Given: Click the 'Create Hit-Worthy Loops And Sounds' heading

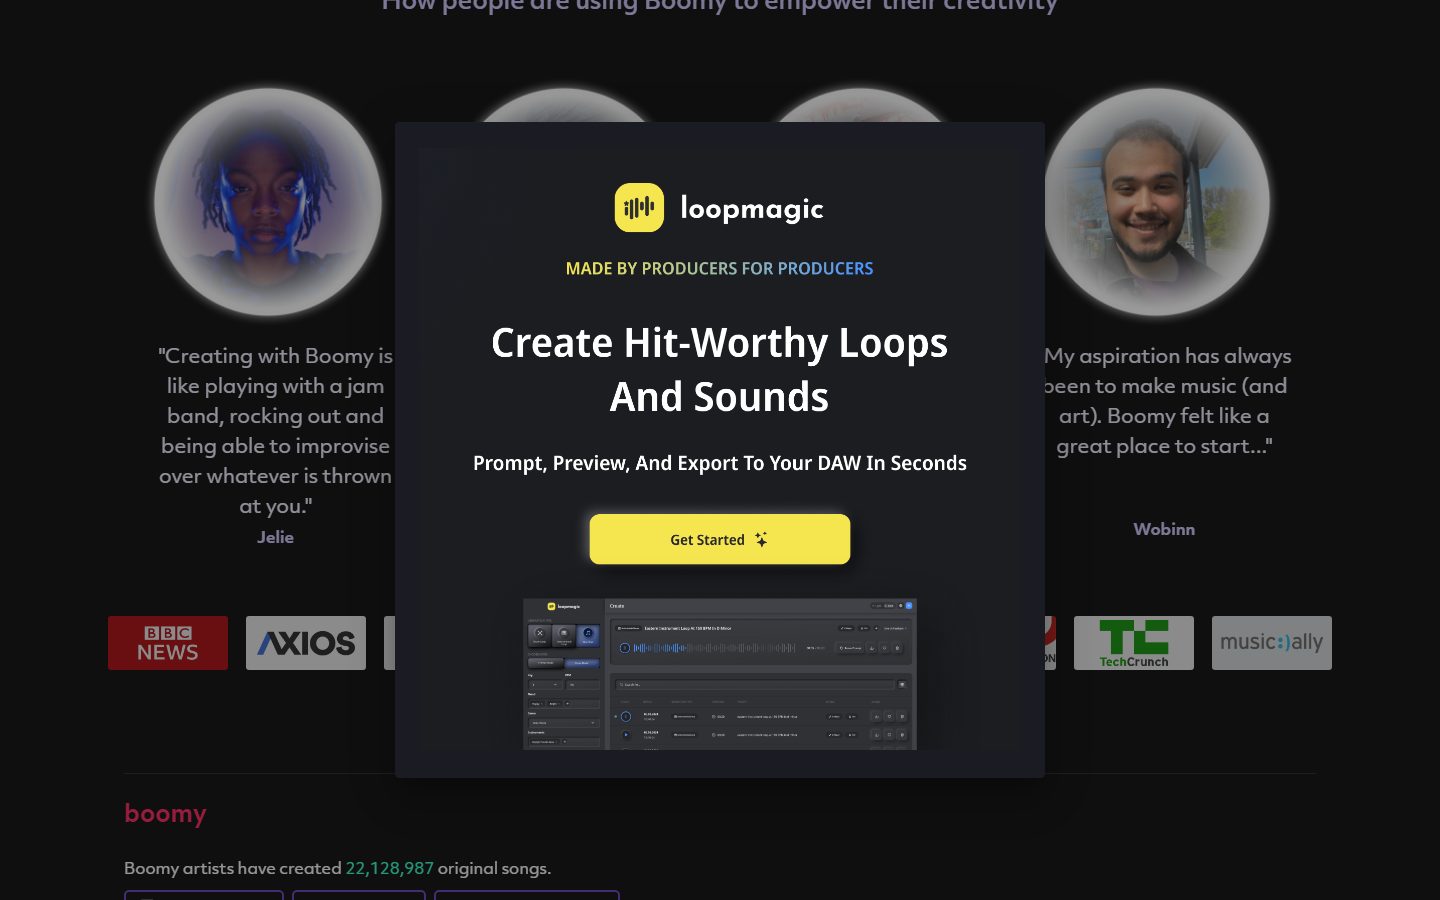Looking at the screenshot, I should [x=720, y=370].
